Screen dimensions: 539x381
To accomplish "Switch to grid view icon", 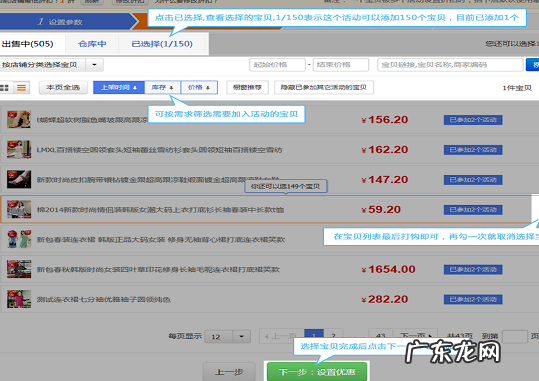I will point(4,88).
